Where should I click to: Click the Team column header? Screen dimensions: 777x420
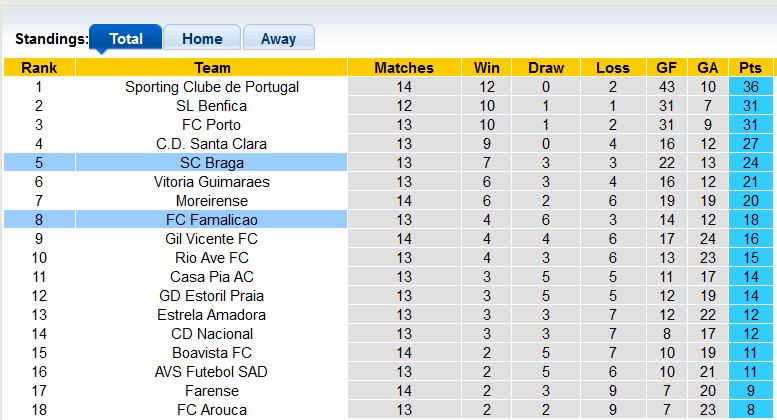212,68
